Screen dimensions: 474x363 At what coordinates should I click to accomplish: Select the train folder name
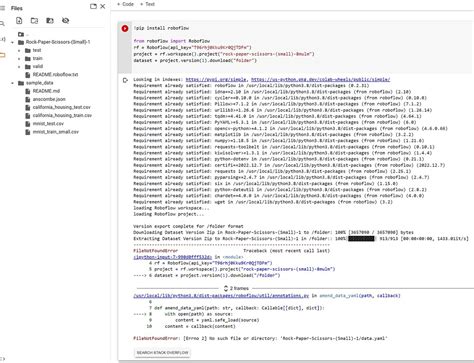(x=38, y=59)
